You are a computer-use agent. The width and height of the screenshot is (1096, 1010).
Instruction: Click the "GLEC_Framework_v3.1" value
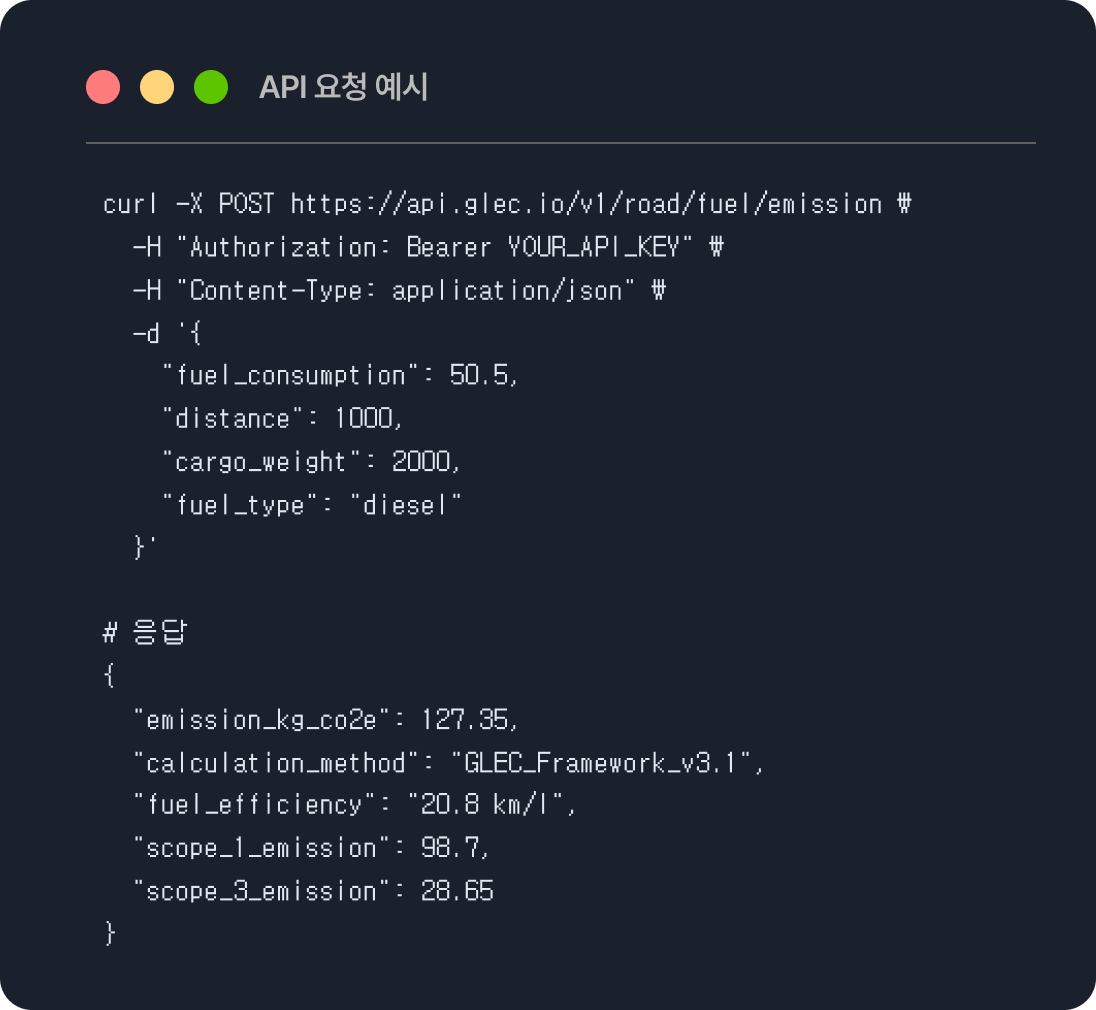tap(607, 762)
